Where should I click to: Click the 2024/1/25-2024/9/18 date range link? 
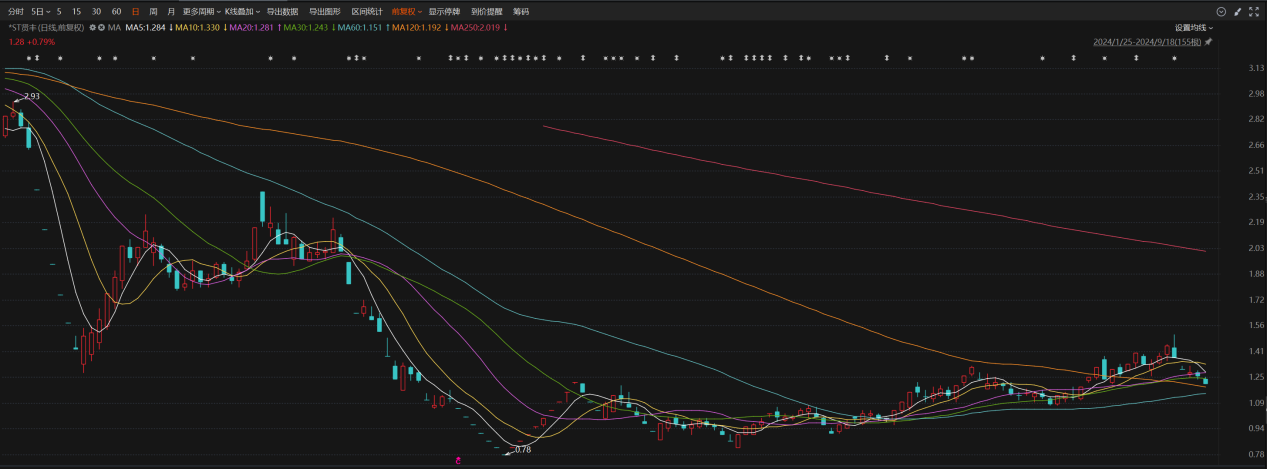click(x=1147, y=42)
